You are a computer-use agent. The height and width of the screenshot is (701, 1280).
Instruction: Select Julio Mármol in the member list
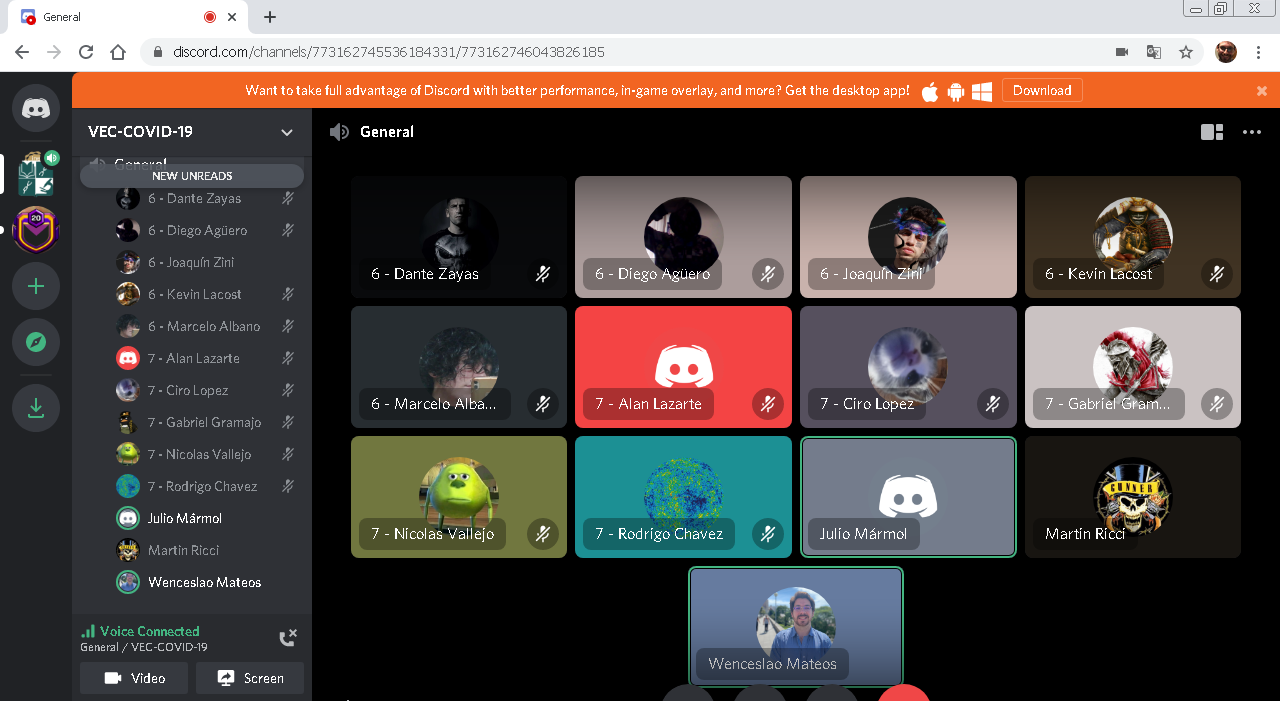click(184, 518)
